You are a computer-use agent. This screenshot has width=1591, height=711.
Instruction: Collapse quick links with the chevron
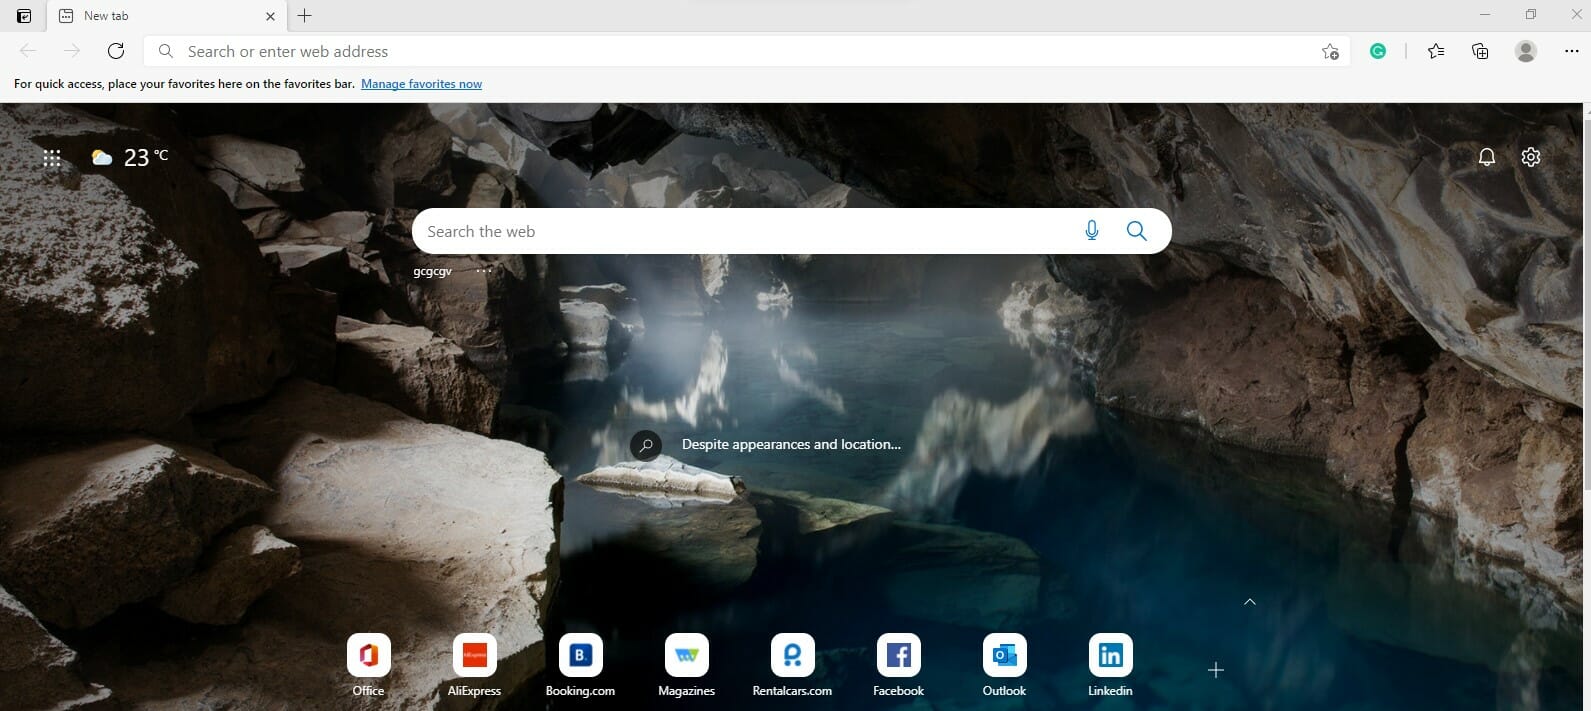click(x=1250, y=602)
